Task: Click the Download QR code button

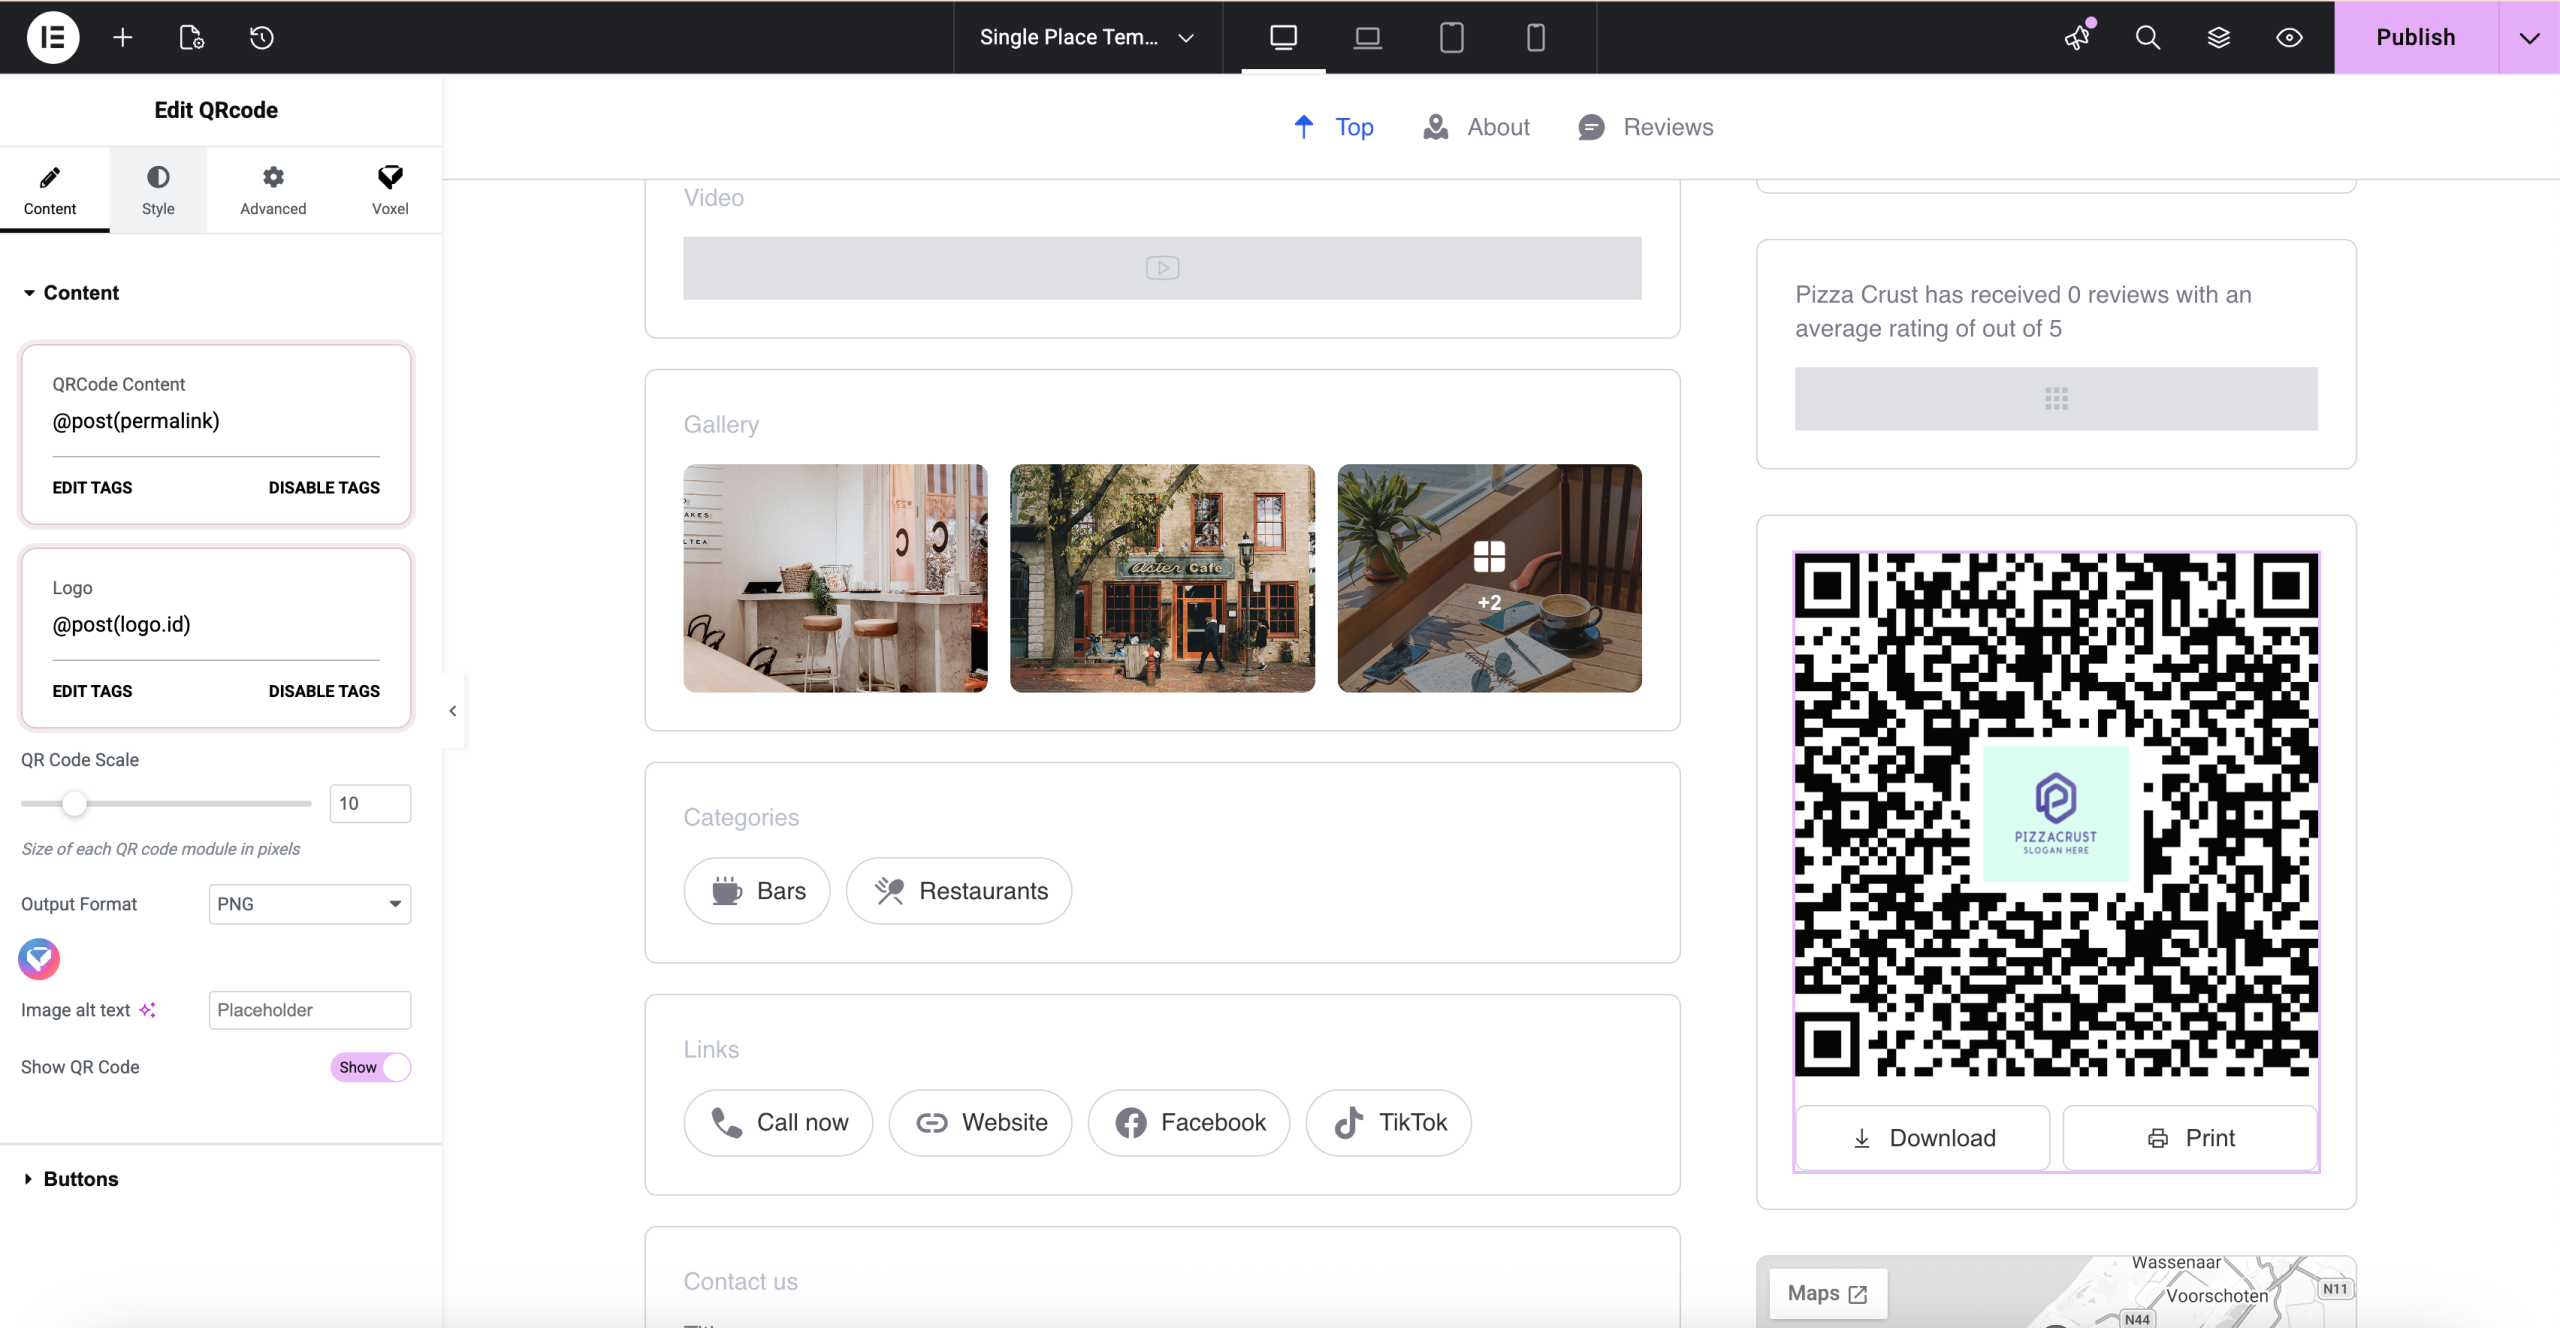Action: point(1923,1138)
